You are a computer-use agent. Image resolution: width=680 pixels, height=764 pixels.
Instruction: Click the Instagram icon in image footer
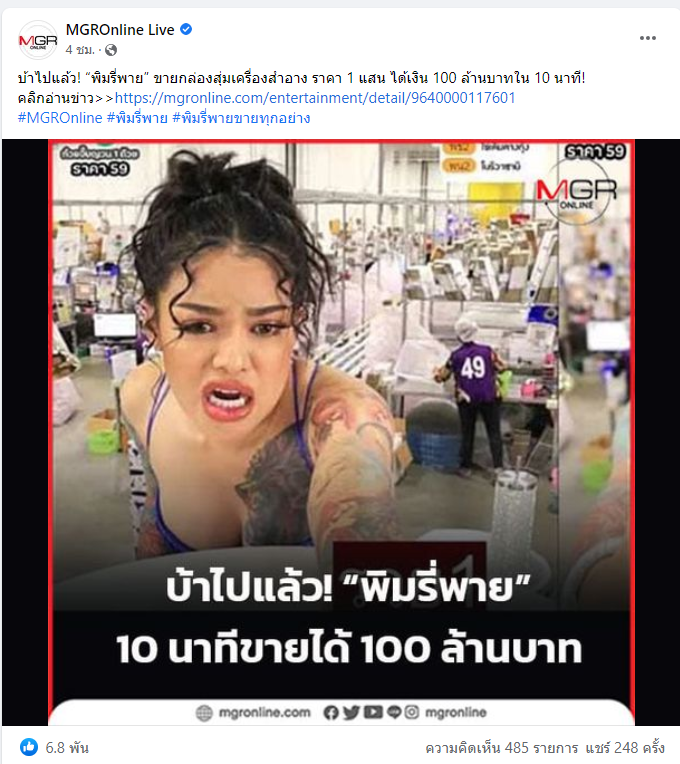[412, 712]
